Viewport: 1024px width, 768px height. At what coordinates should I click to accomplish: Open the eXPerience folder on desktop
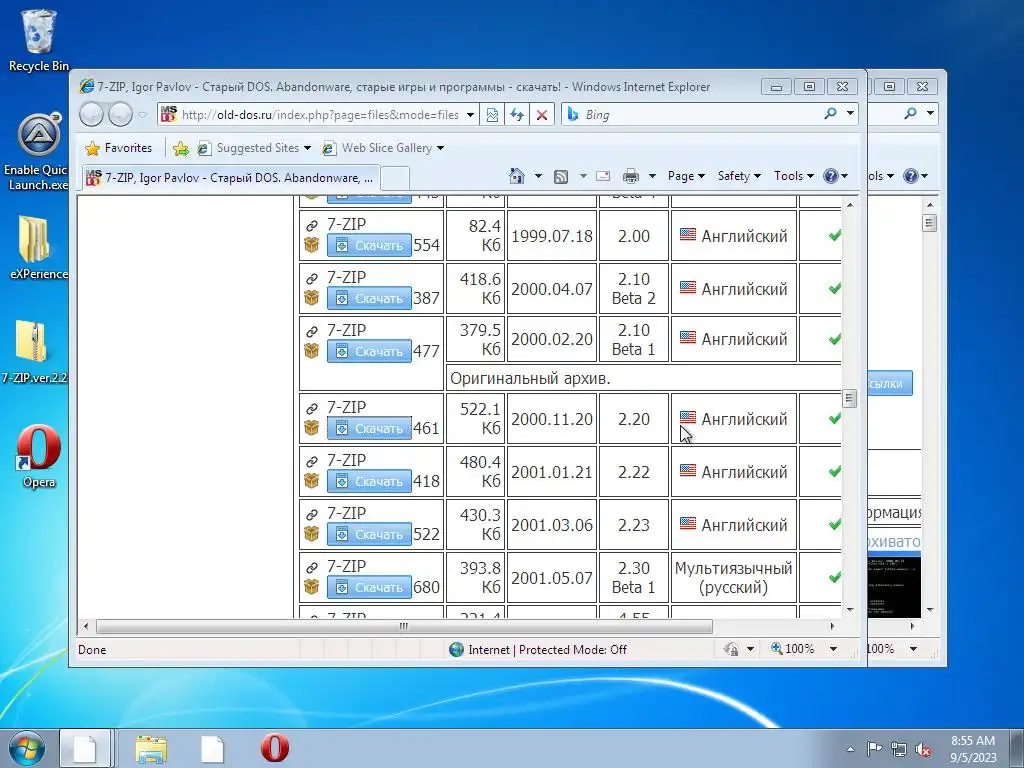pyautogui.click(x=38, y=247)
